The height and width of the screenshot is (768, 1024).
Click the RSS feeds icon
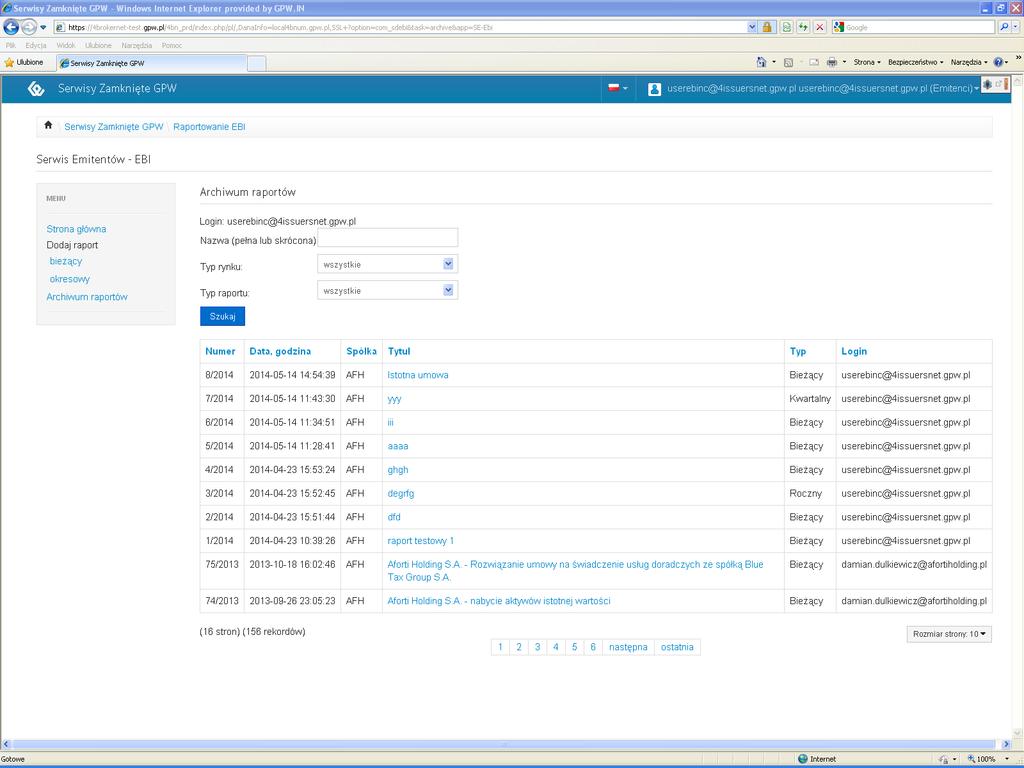[788, 62]
